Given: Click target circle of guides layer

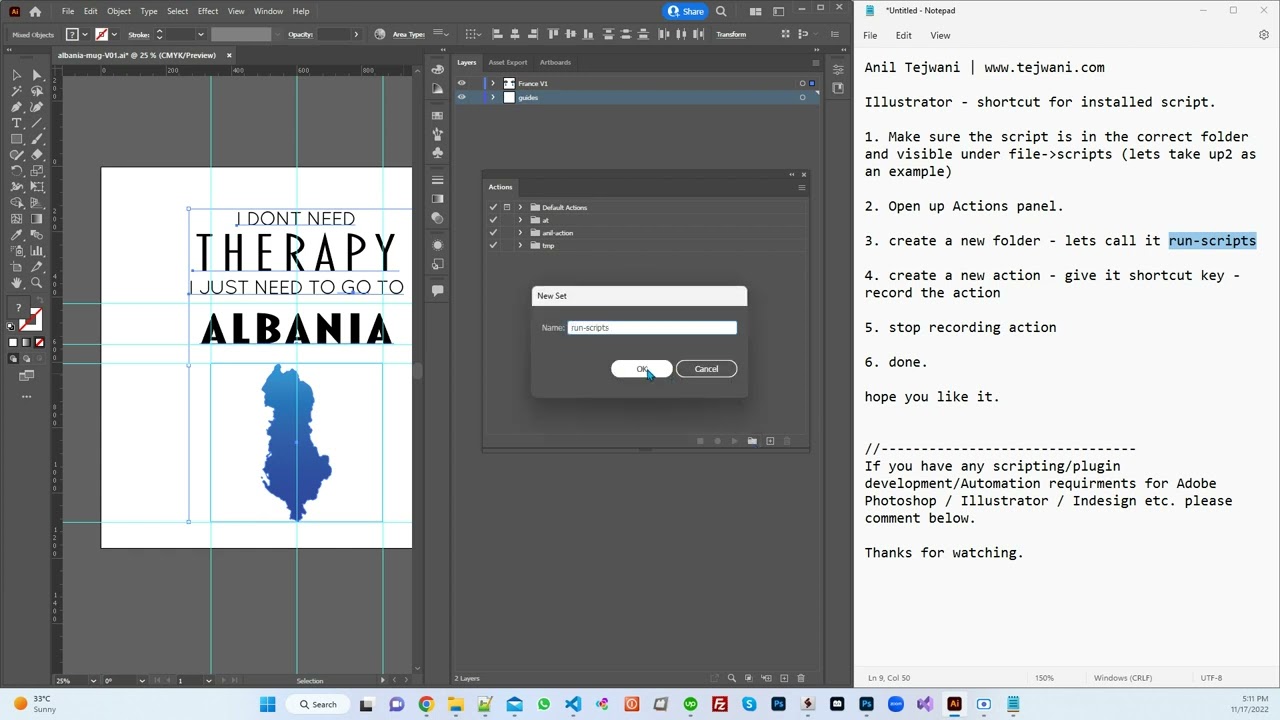Looking at the screenshot, I should (x=802, y=97).
